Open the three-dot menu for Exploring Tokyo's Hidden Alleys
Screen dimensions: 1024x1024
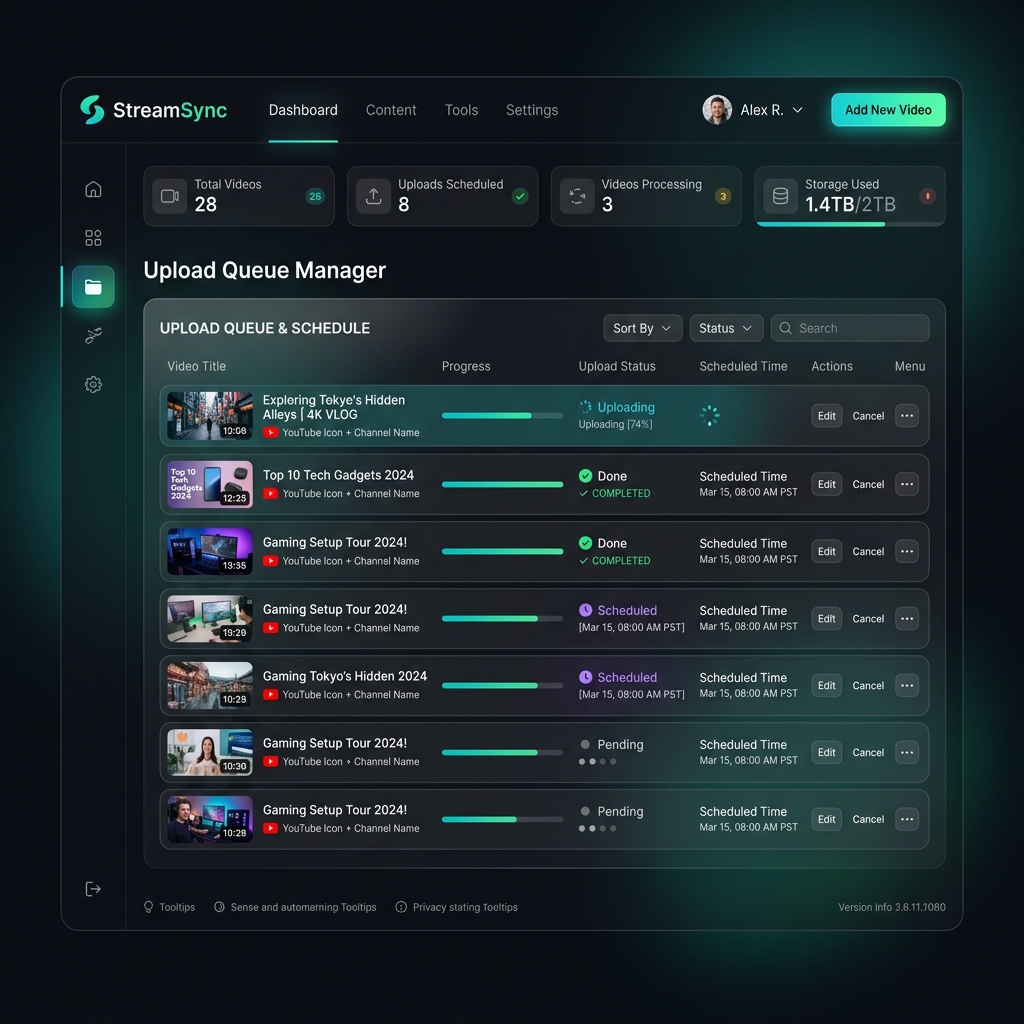(x=907, y=415)
